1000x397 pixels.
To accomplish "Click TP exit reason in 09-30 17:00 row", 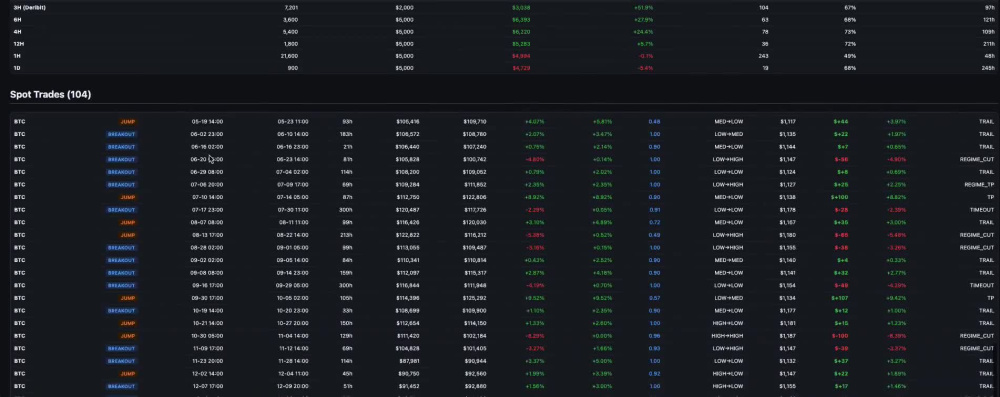I will pos(991,298).
